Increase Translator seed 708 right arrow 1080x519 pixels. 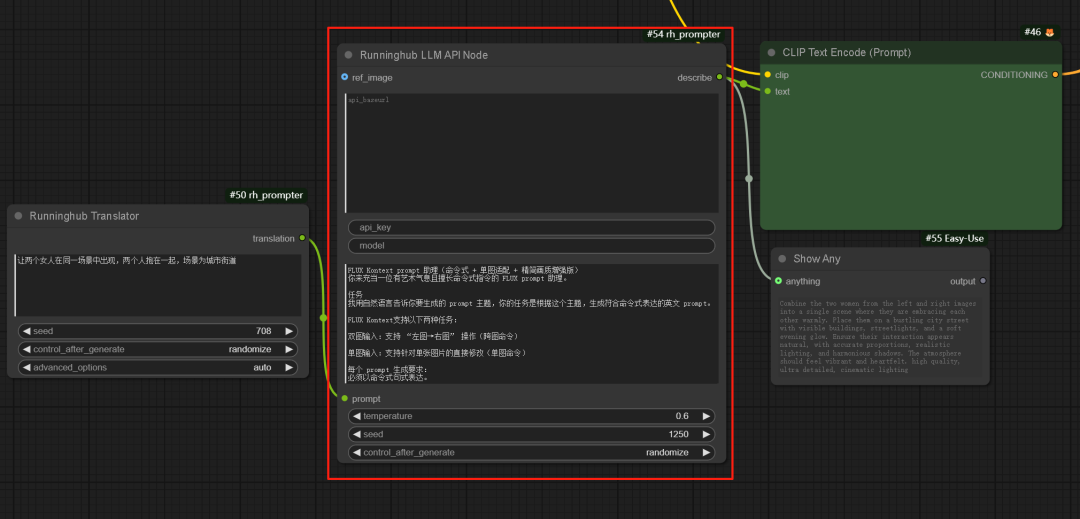pos(289,331)
